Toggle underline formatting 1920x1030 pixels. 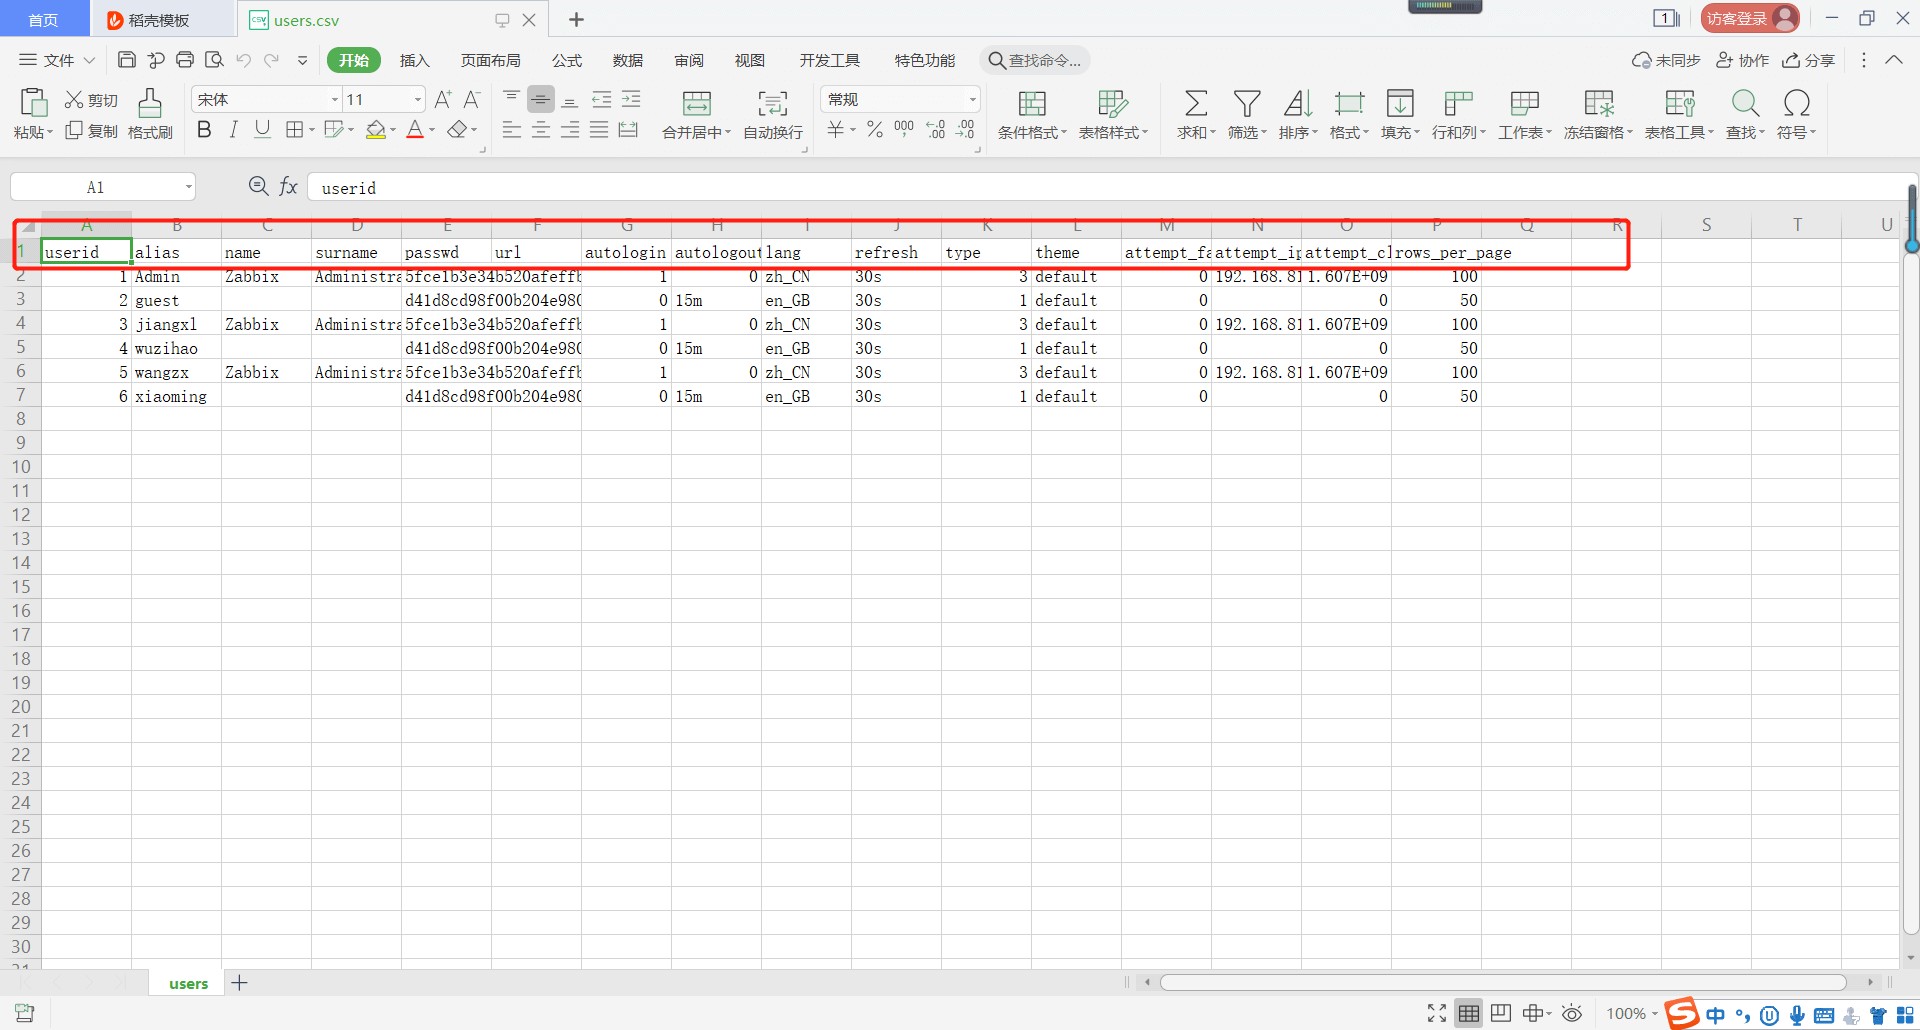(x=262, y=128)
